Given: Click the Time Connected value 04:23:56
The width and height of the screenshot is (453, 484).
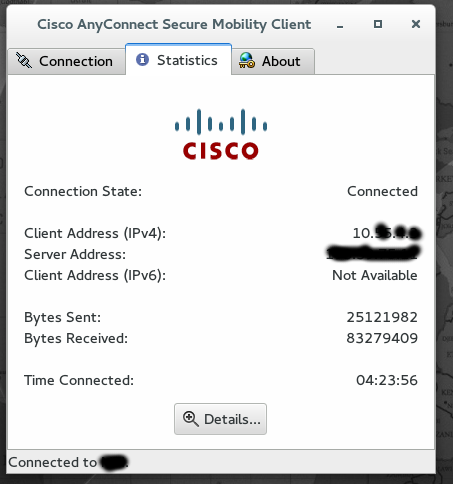Looking at the screenshot, I should tap(387, 380).
